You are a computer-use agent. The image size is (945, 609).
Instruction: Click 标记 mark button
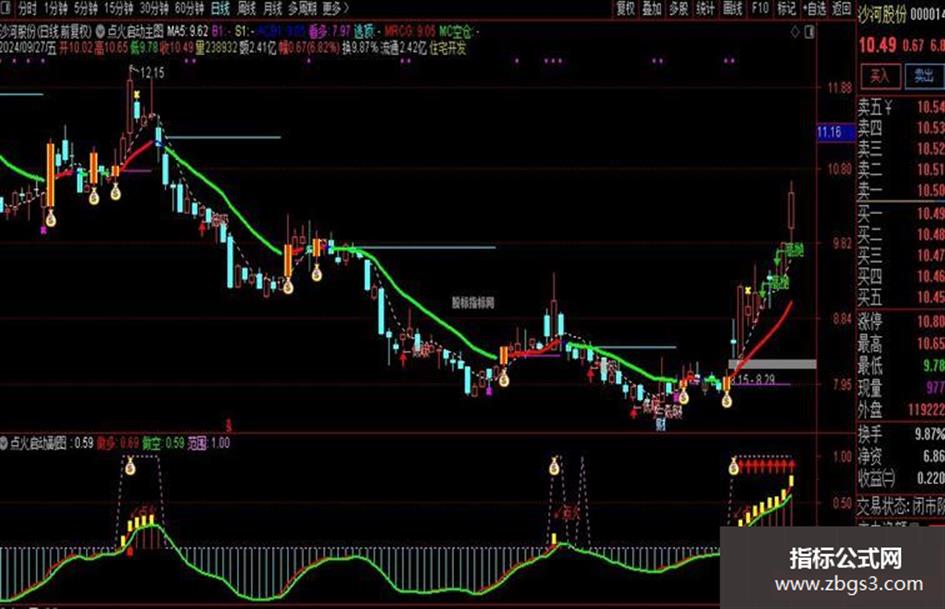[x=786, y=8]
